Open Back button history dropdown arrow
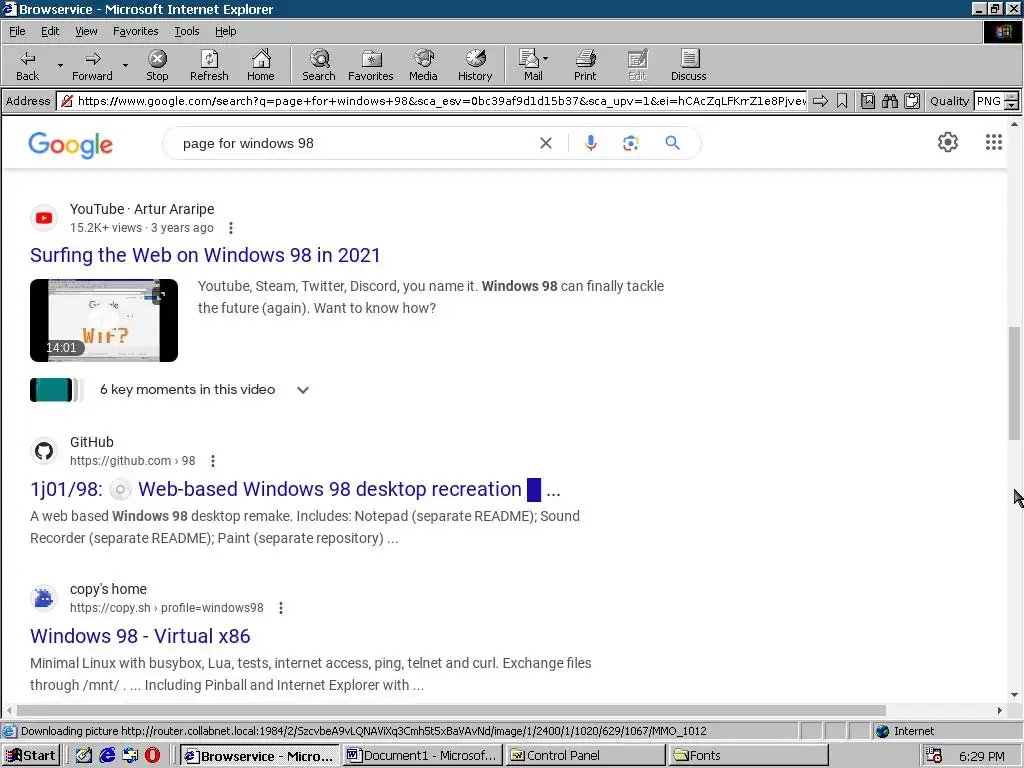 point(60,65)
